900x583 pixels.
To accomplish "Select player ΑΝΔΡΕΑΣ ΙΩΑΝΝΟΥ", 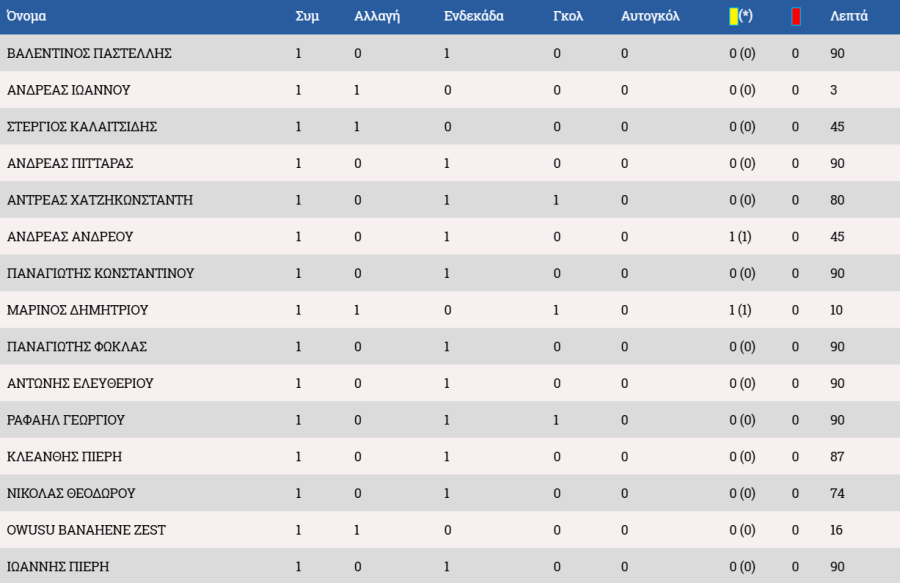I will [x=68, y=90].
